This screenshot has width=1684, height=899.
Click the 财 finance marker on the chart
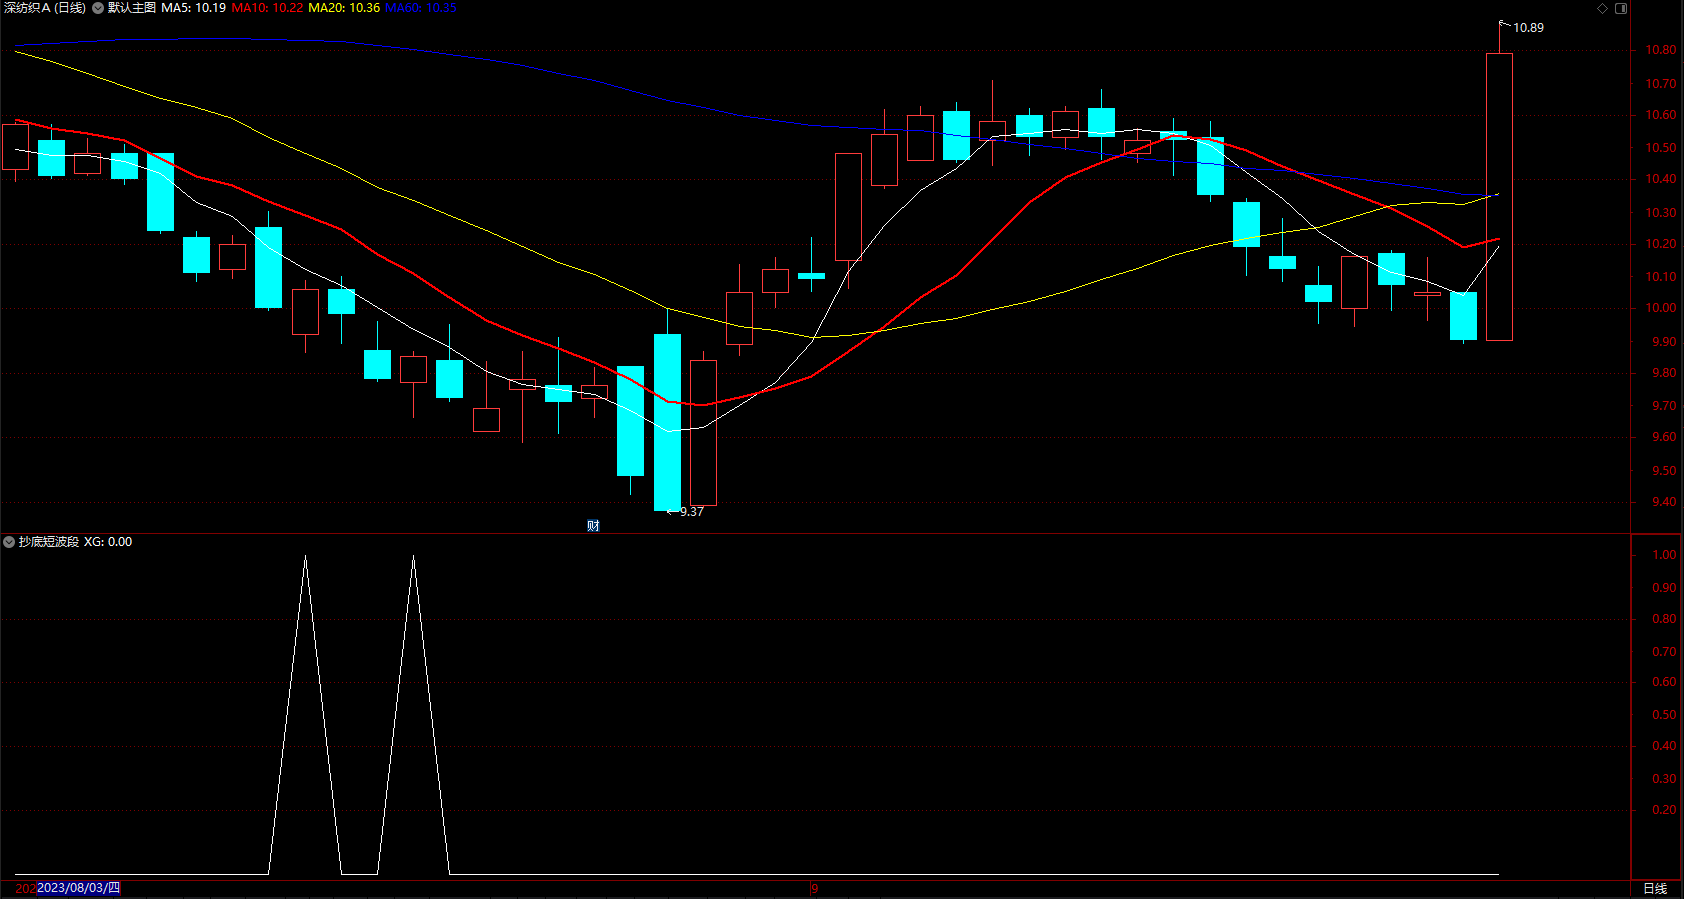point(593,526)
